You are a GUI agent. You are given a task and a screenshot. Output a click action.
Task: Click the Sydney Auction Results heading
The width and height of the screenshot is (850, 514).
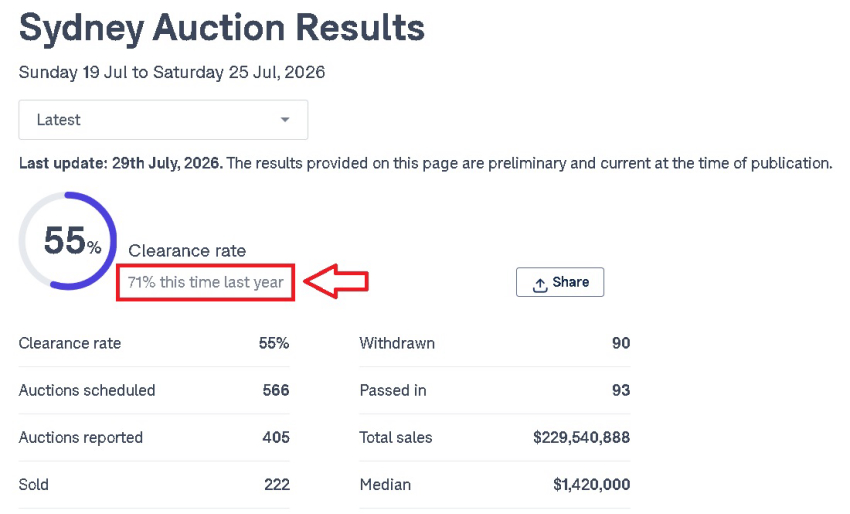pos(222,27)
